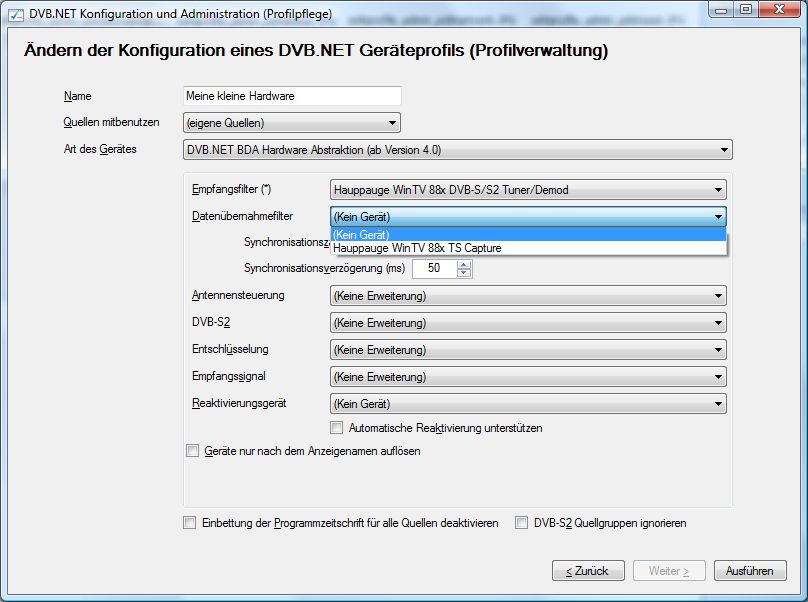808x602 pixels.
Task: Enable automatic reactivation support checkbox
Action: point(337,428)
